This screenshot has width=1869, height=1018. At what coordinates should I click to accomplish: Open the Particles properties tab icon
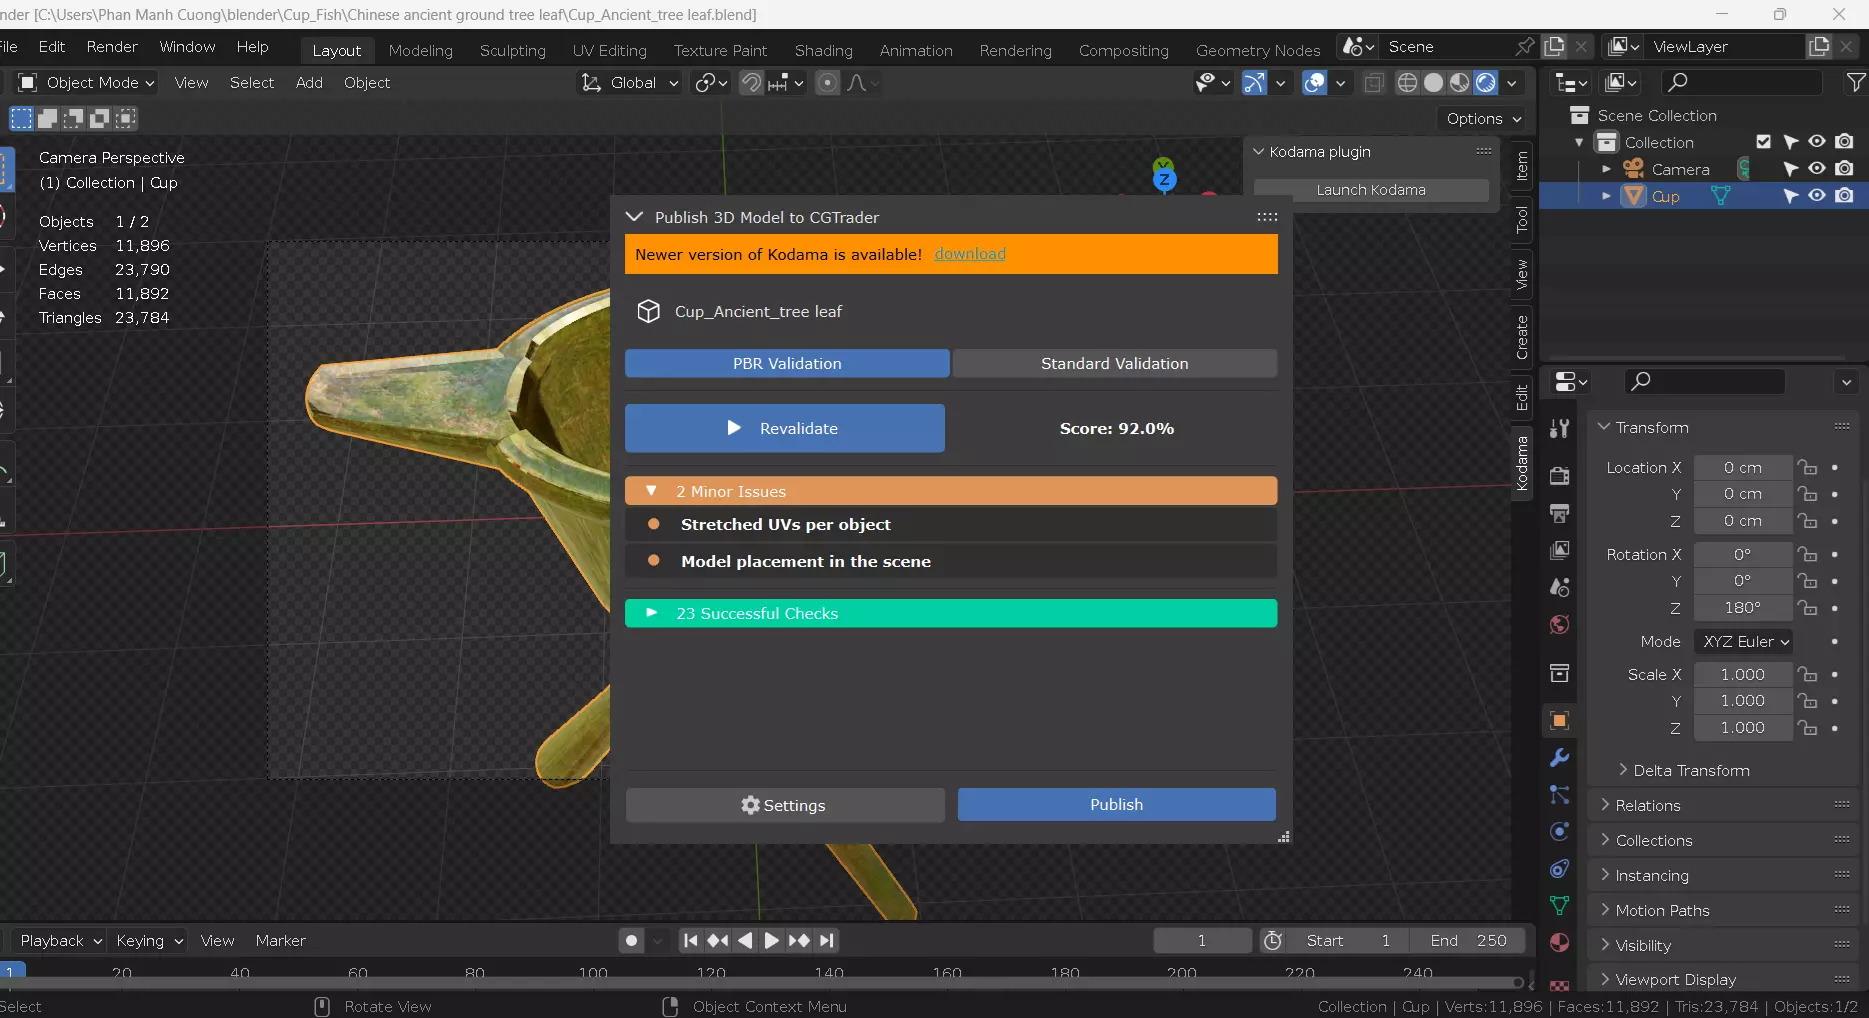[1559, 795]
